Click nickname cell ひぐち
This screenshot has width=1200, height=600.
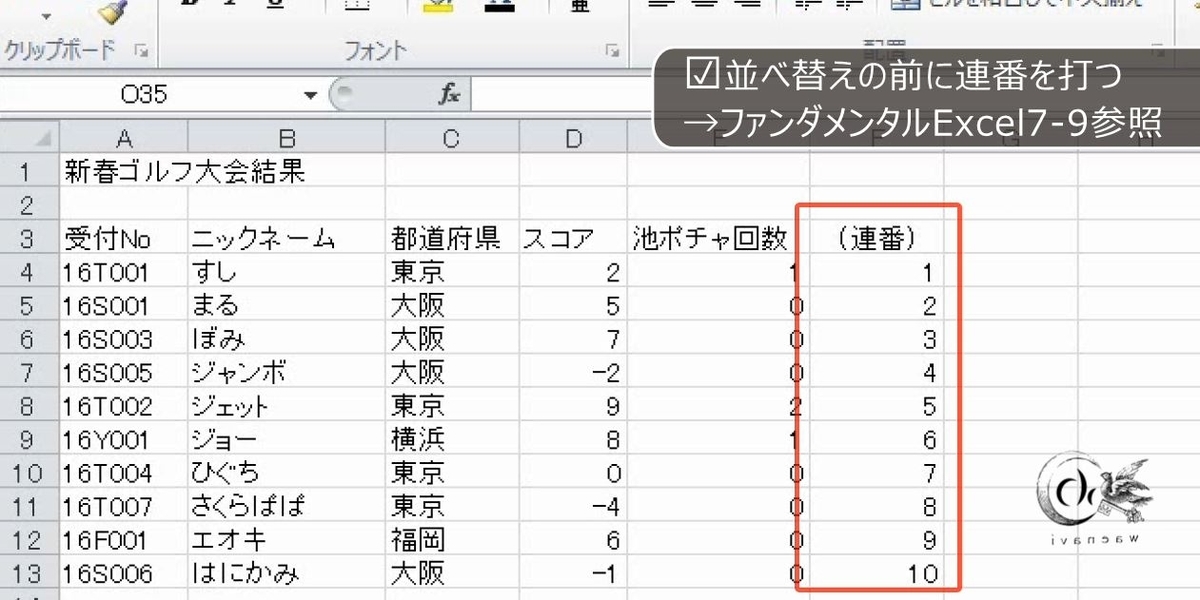[x=287, y=473]
